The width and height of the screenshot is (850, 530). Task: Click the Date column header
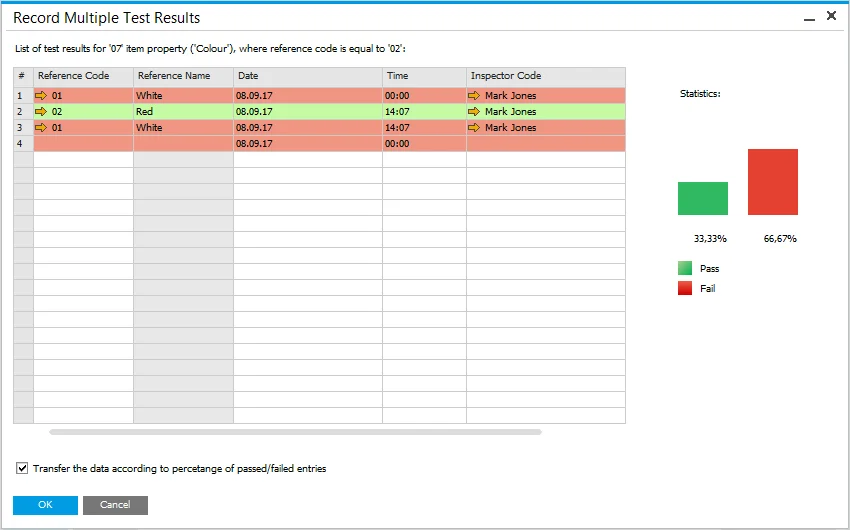[x=307, y=76]
